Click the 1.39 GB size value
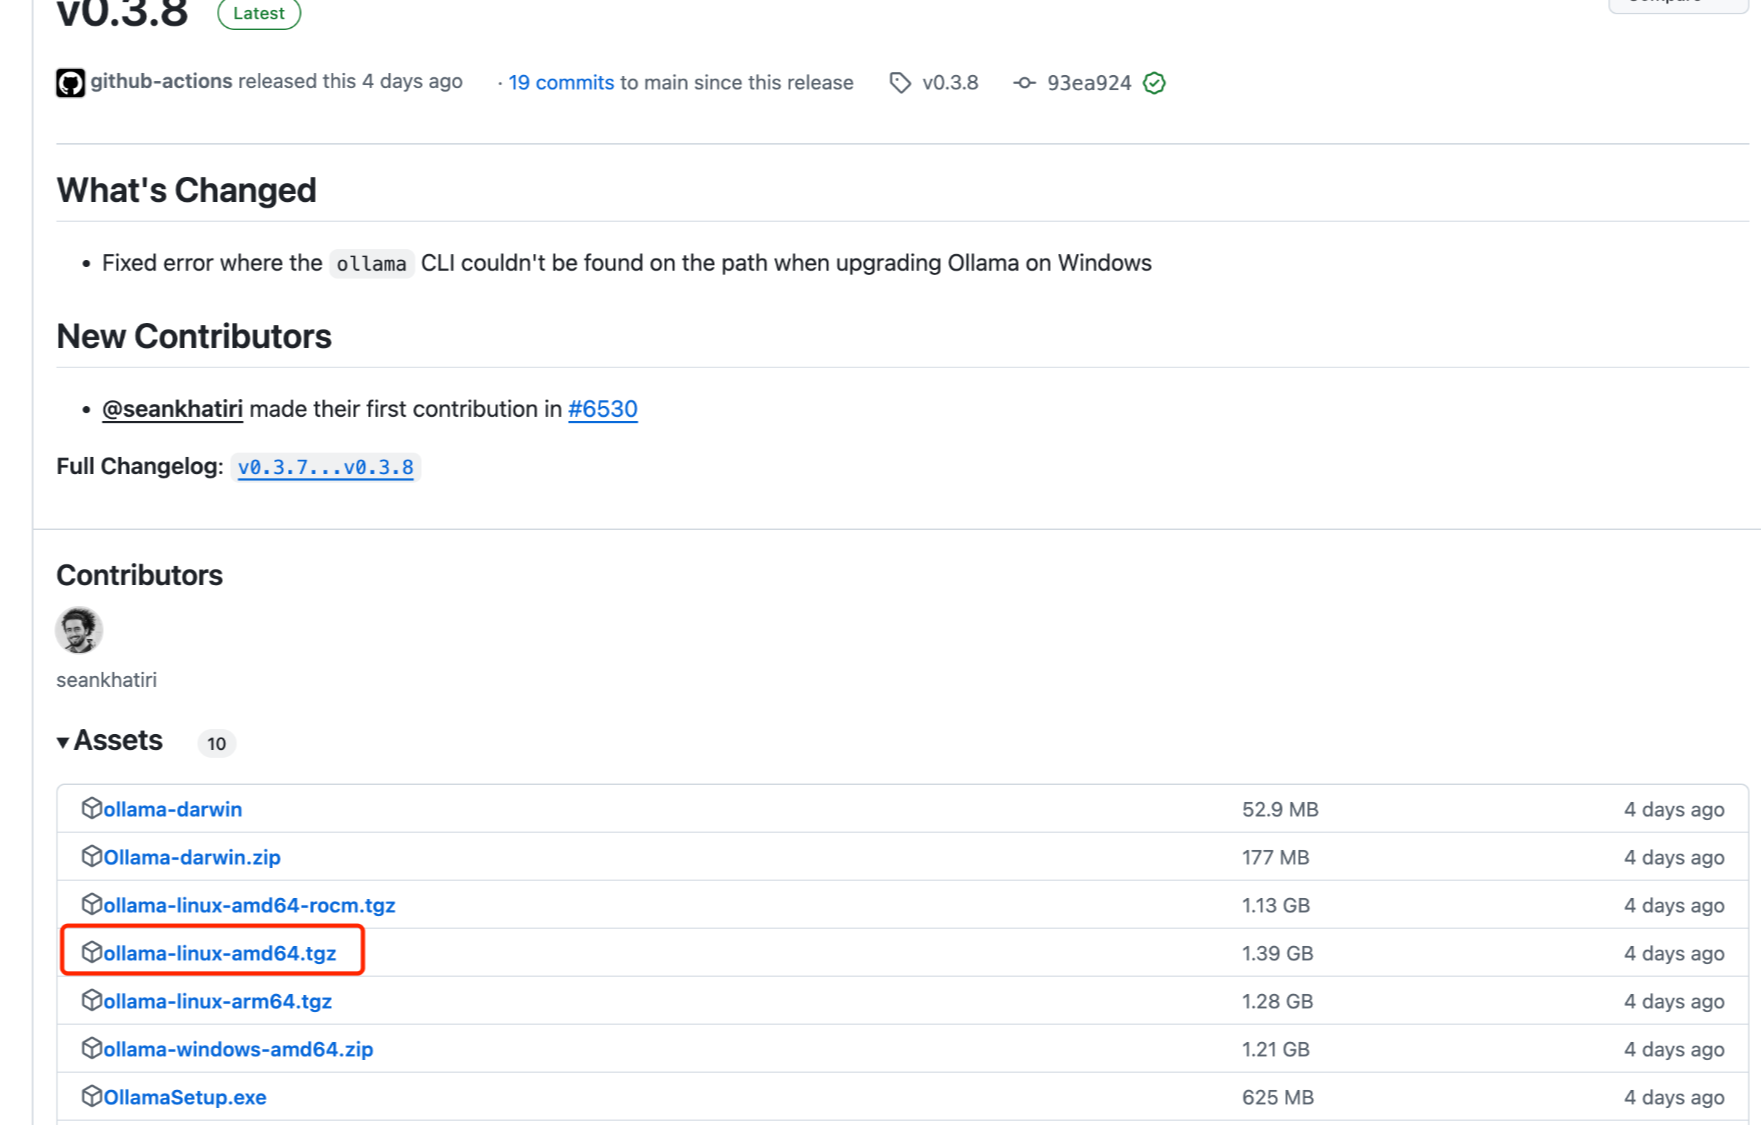 coord(1278,953)
